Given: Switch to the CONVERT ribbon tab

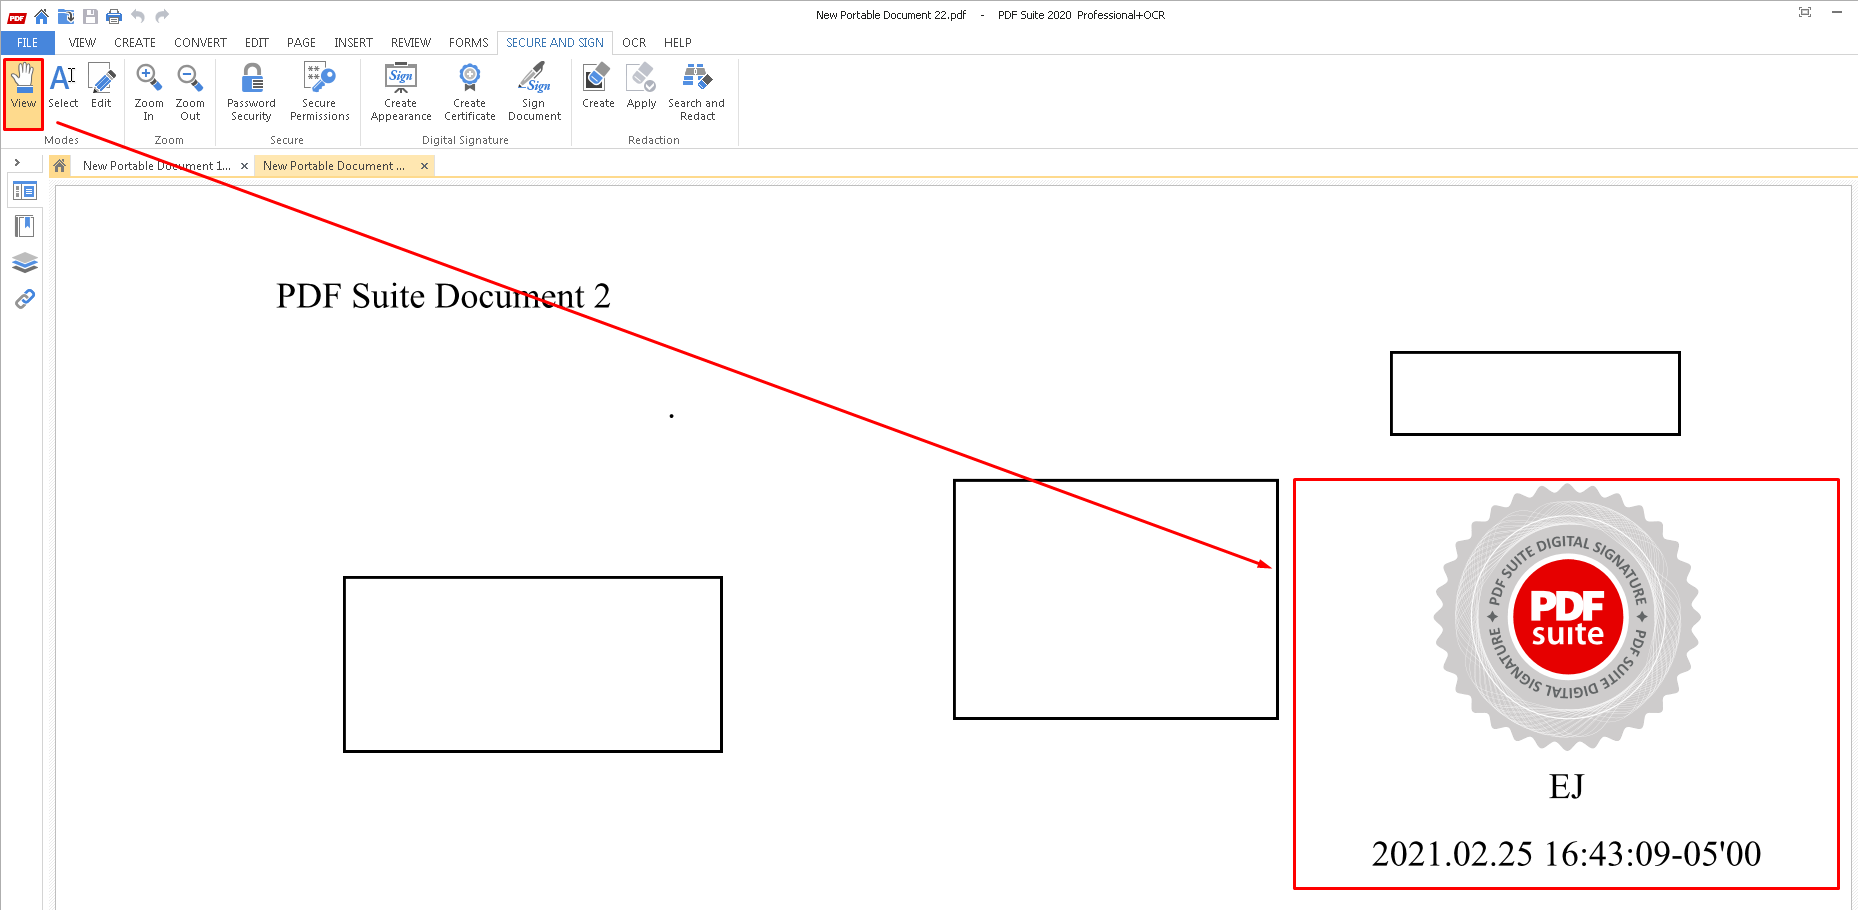Looking at the screenshot, I should tap(200, 43).
